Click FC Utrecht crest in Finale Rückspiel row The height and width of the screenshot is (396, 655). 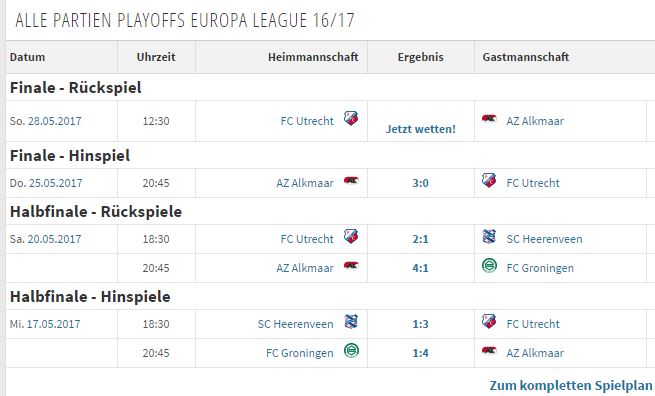tap(351, 118)
